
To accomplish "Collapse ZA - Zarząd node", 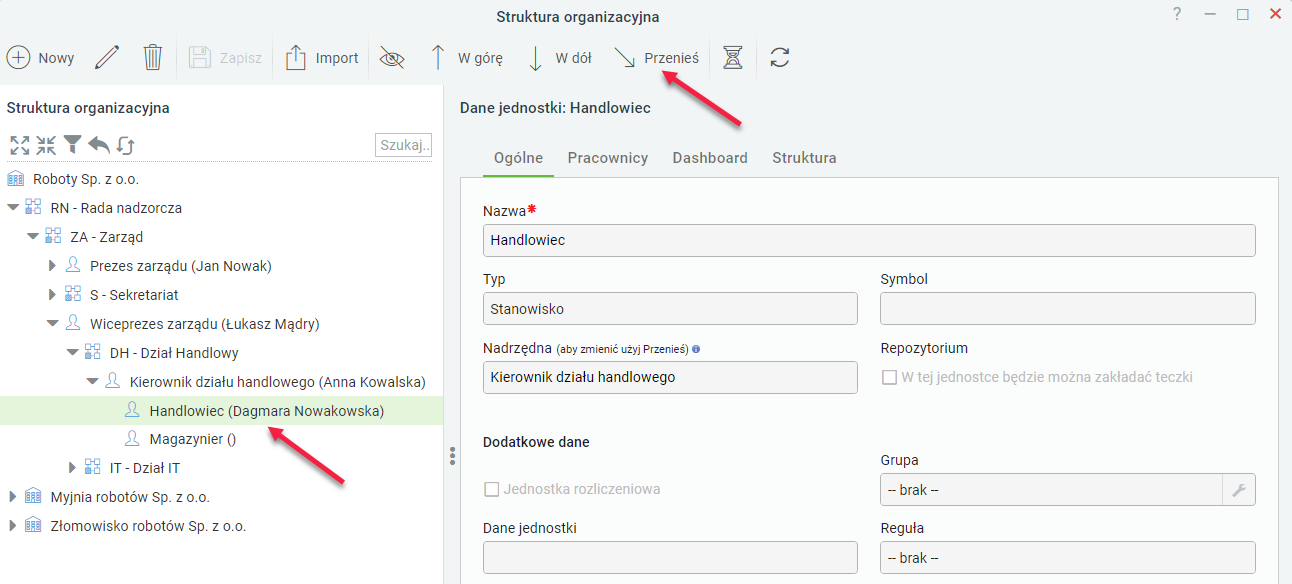I will [33, 237].
